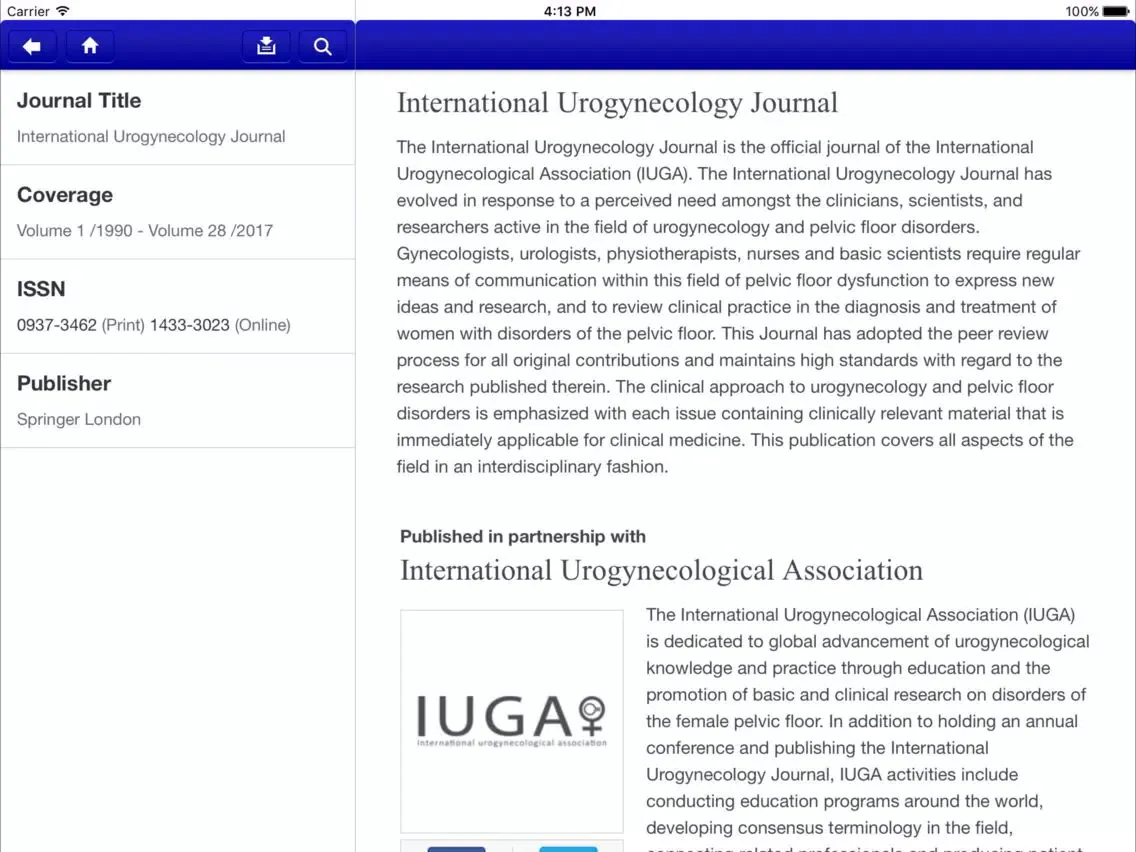Select 'Volume 1 /1990 - Volume 28 /2017'

point(145,230)
